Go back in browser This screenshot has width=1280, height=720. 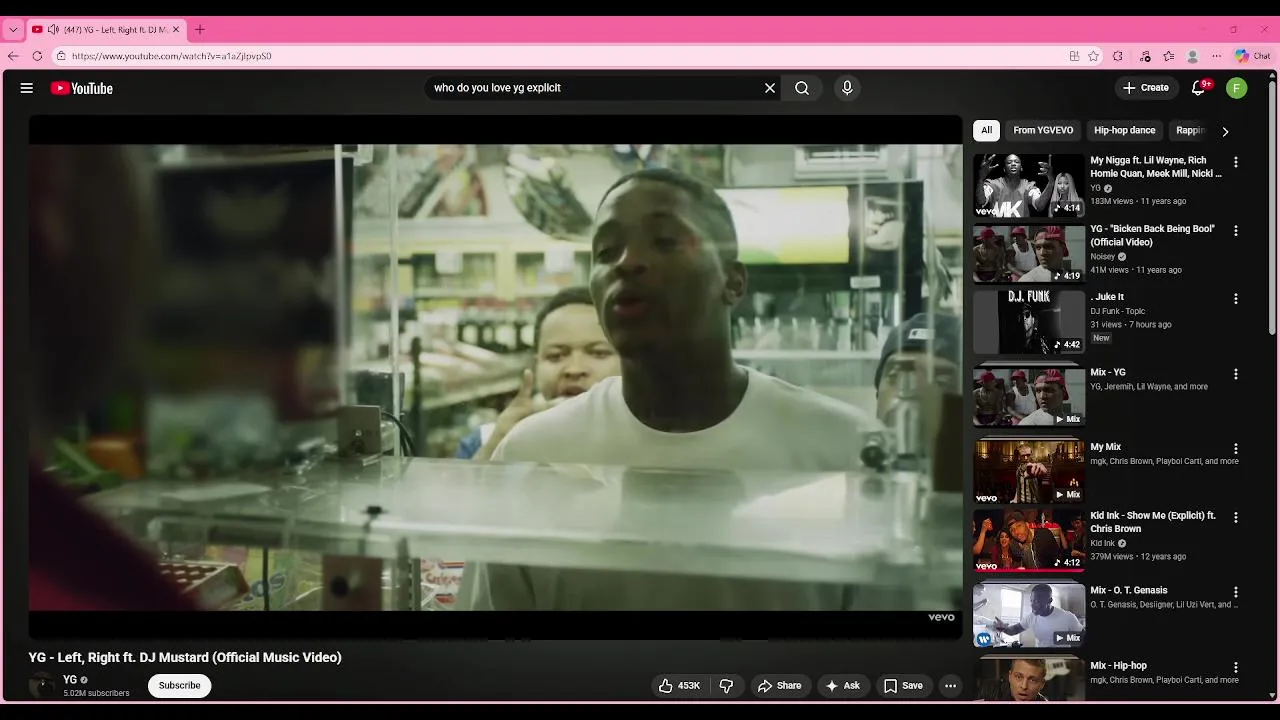(13, 56)
